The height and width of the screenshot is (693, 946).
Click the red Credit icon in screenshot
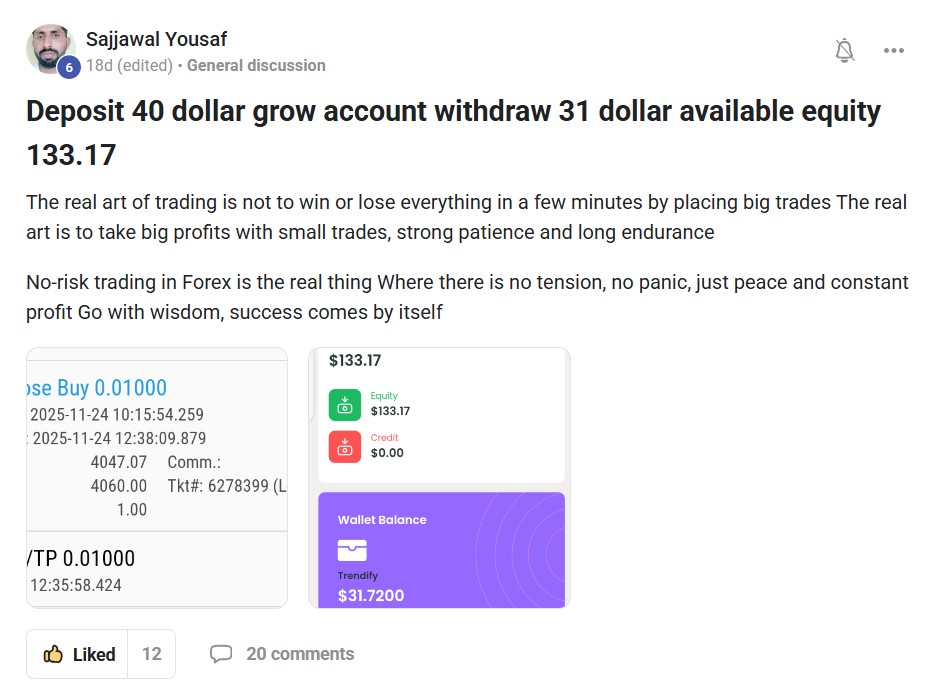[x=344, y=445]
